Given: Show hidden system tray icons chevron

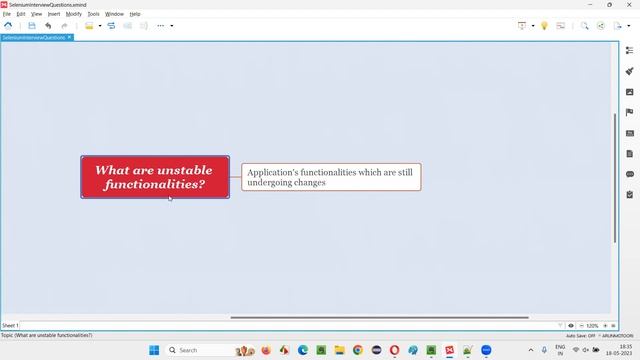Looking at the screenshot, I should tap(531, 350).
